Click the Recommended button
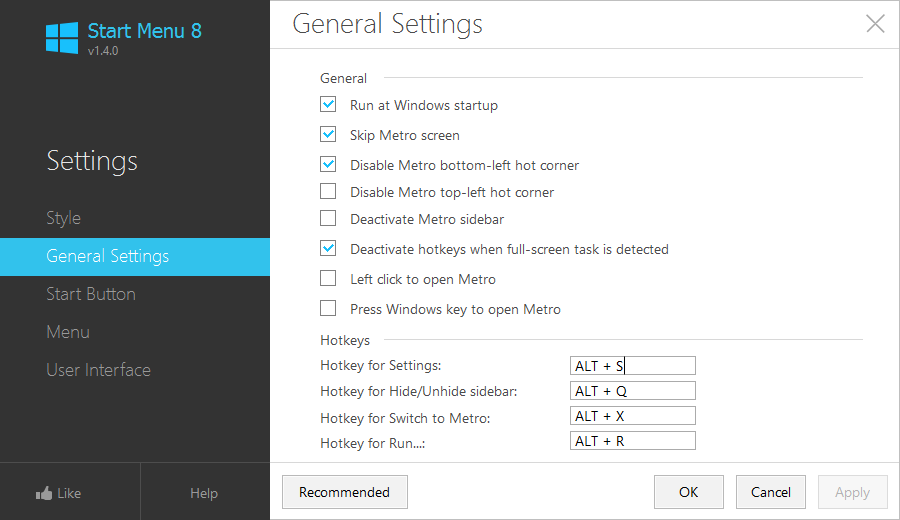 [x=344, y=492]
